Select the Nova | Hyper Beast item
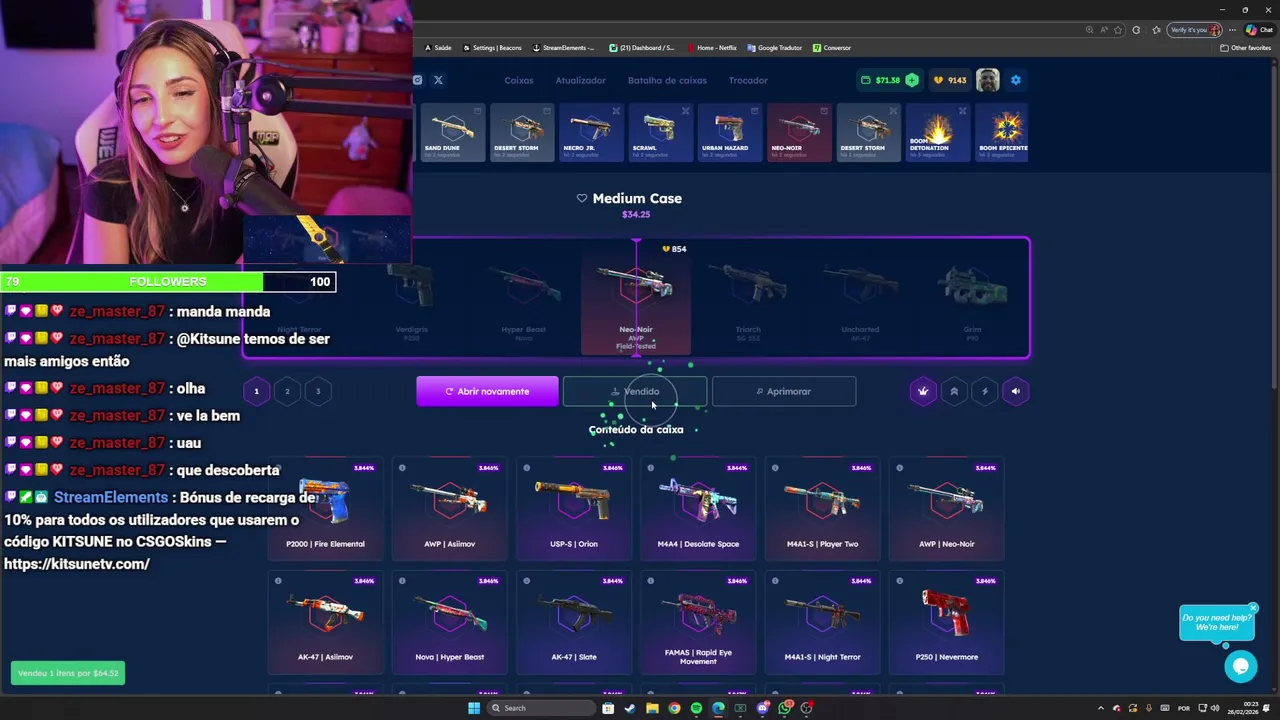Screen dimensions: 1280x720 pyautogui.click(x=449, y=622)
